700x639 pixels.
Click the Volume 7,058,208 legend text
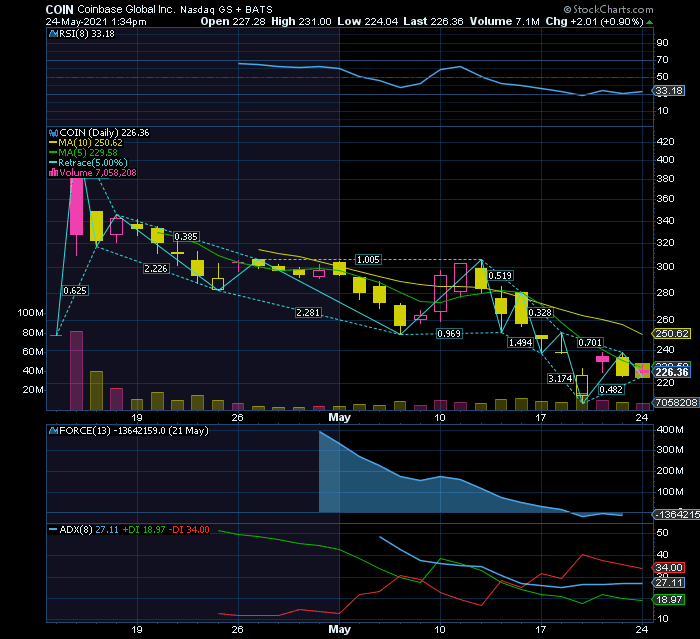click(x=98, y=173)
